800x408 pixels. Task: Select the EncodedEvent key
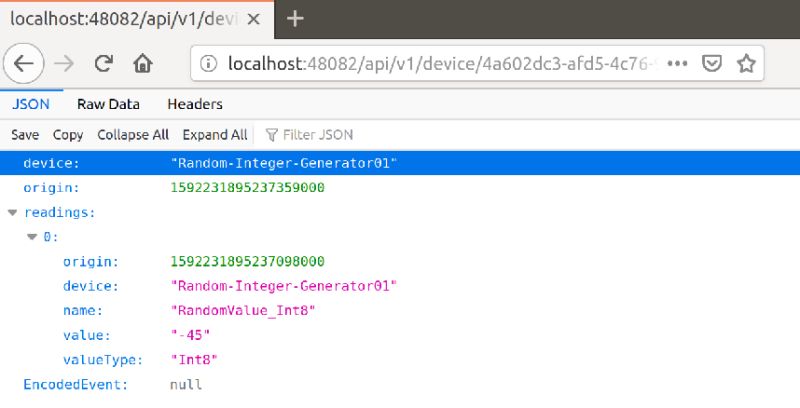tap(76, 384)
